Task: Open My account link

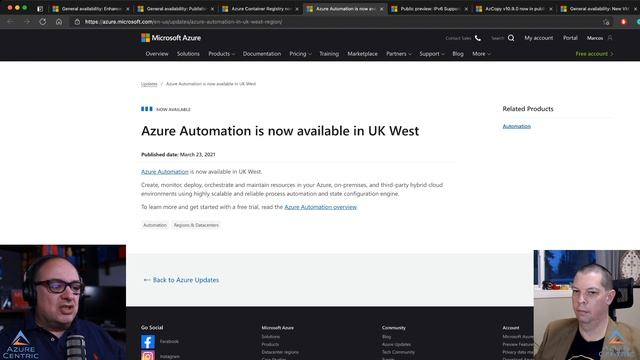Action: tap(538, 38)
